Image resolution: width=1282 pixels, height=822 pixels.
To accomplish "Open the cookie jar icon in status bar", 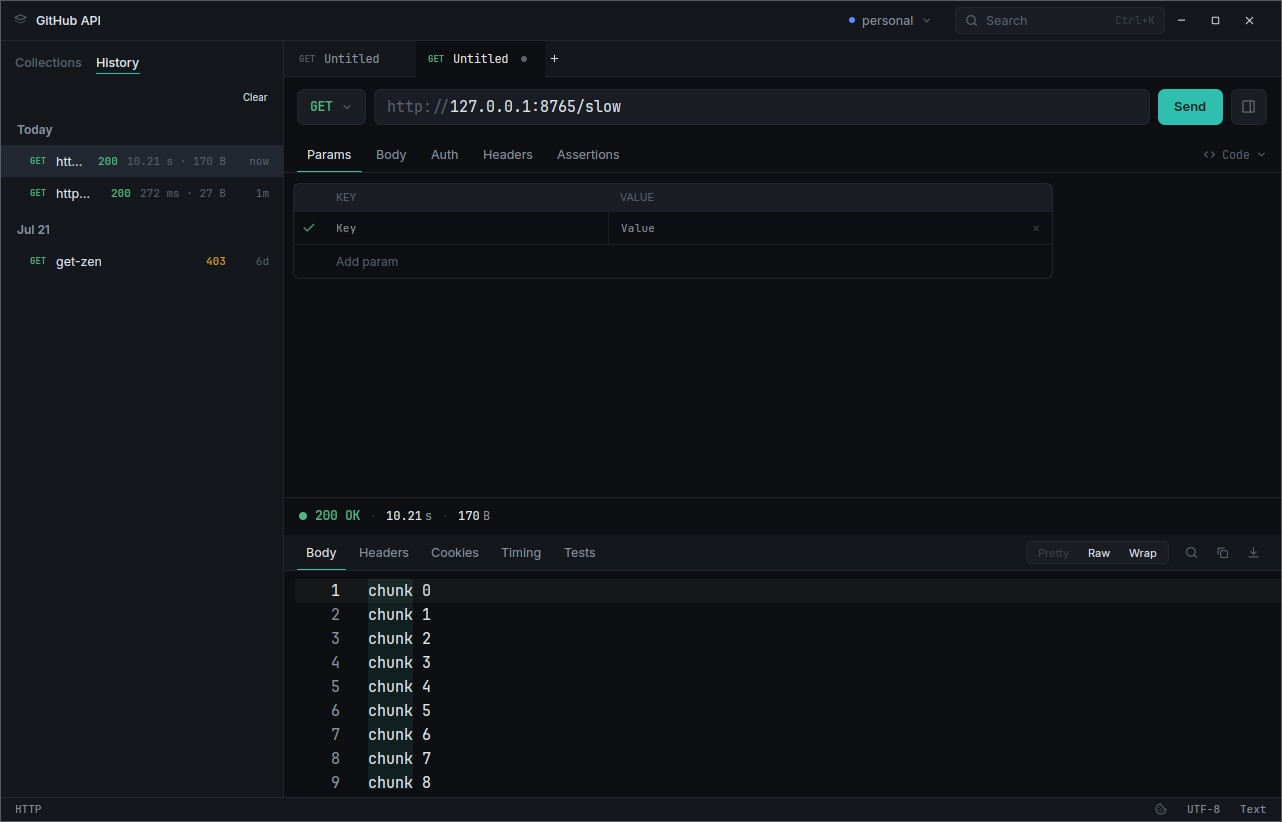I will click(x=1161, y=810).
